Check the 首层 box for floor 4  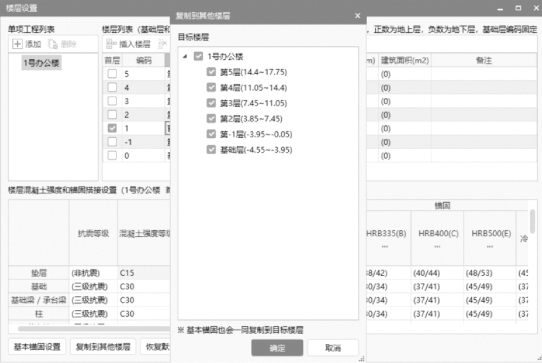(112, 87)
